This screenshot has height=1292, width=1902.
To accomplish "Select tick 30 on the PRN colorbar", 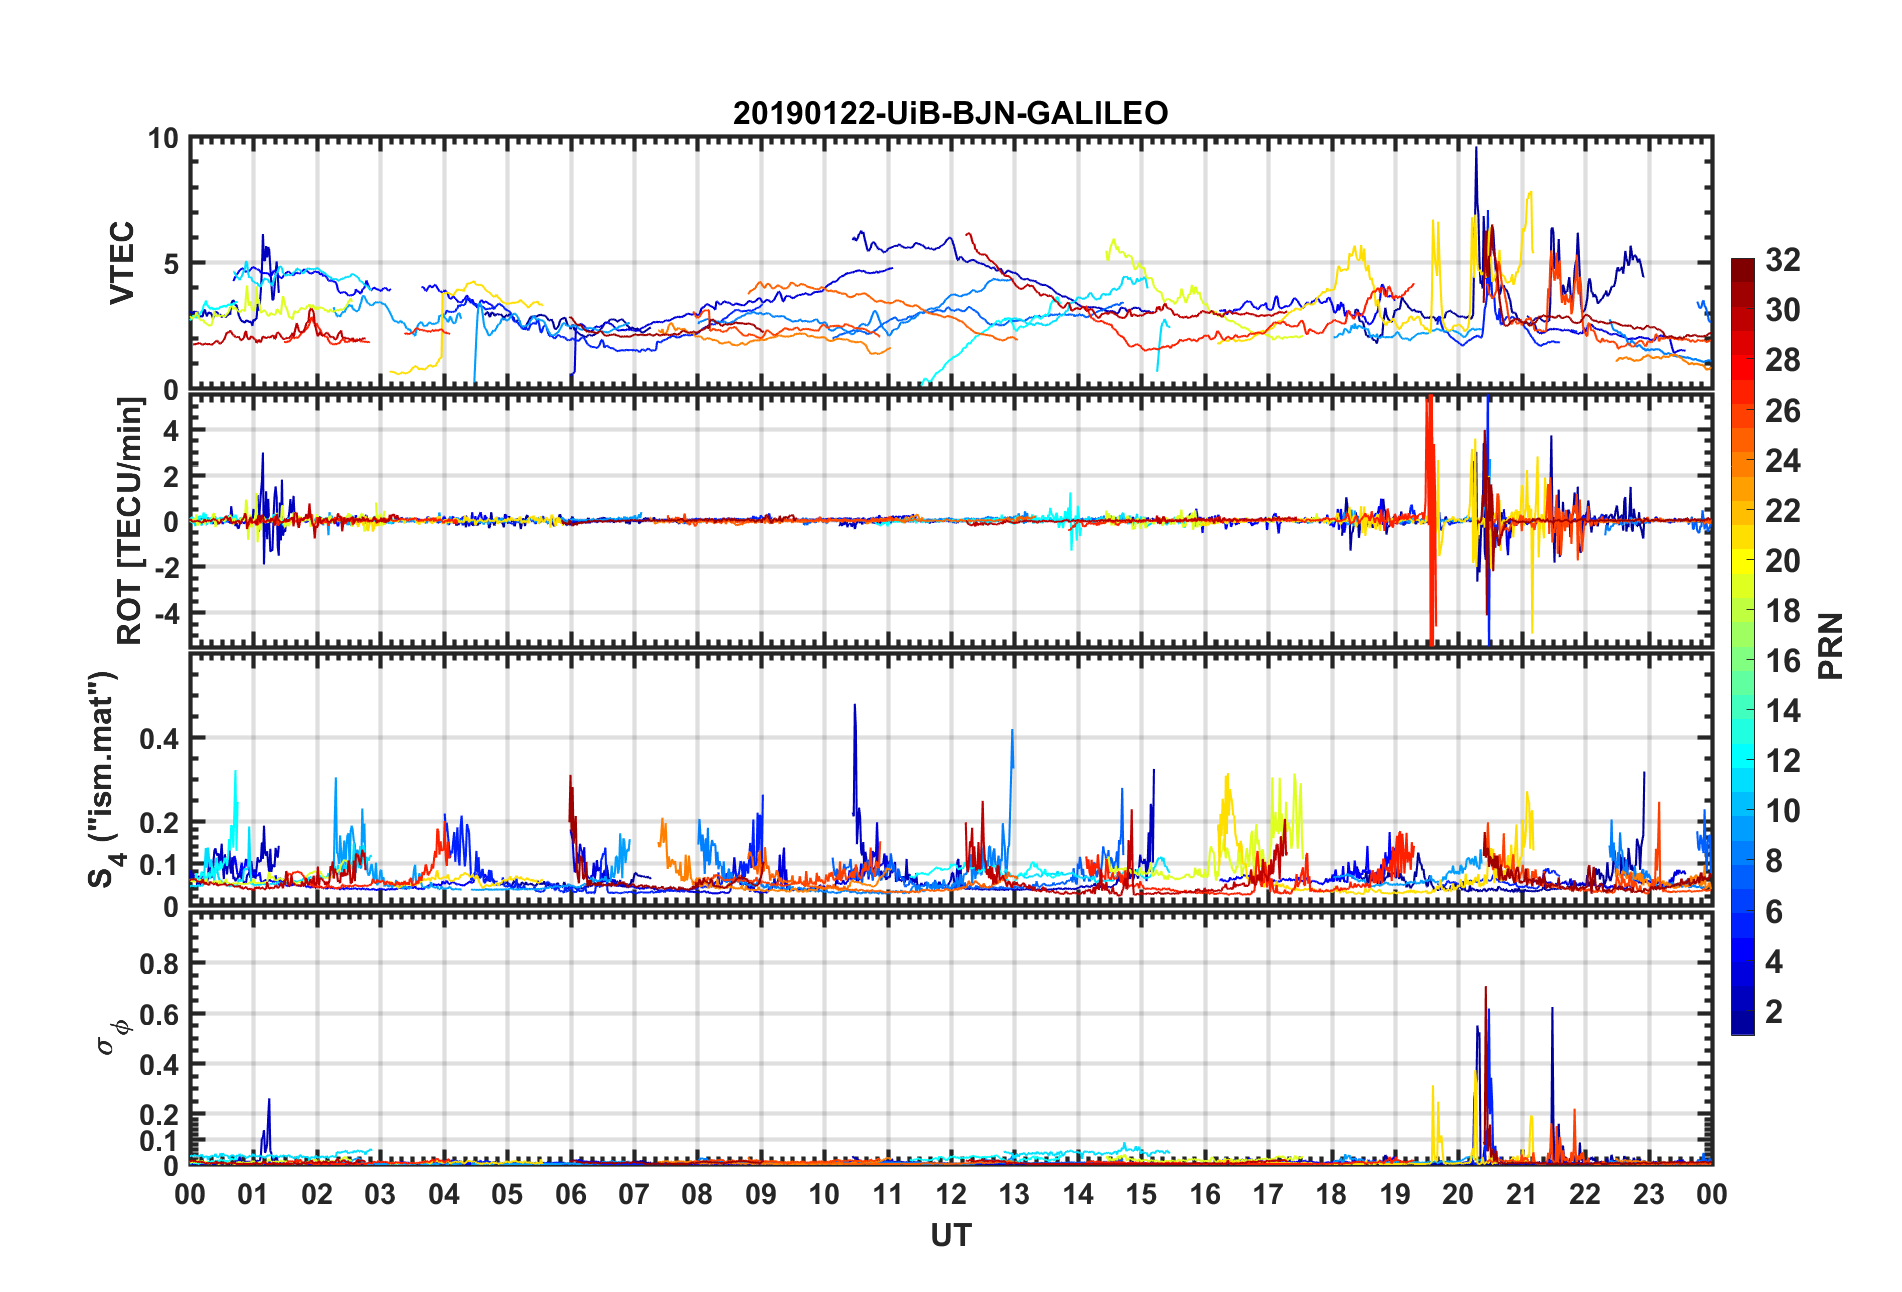I will pyautogui.click(x=1783, y=310).
